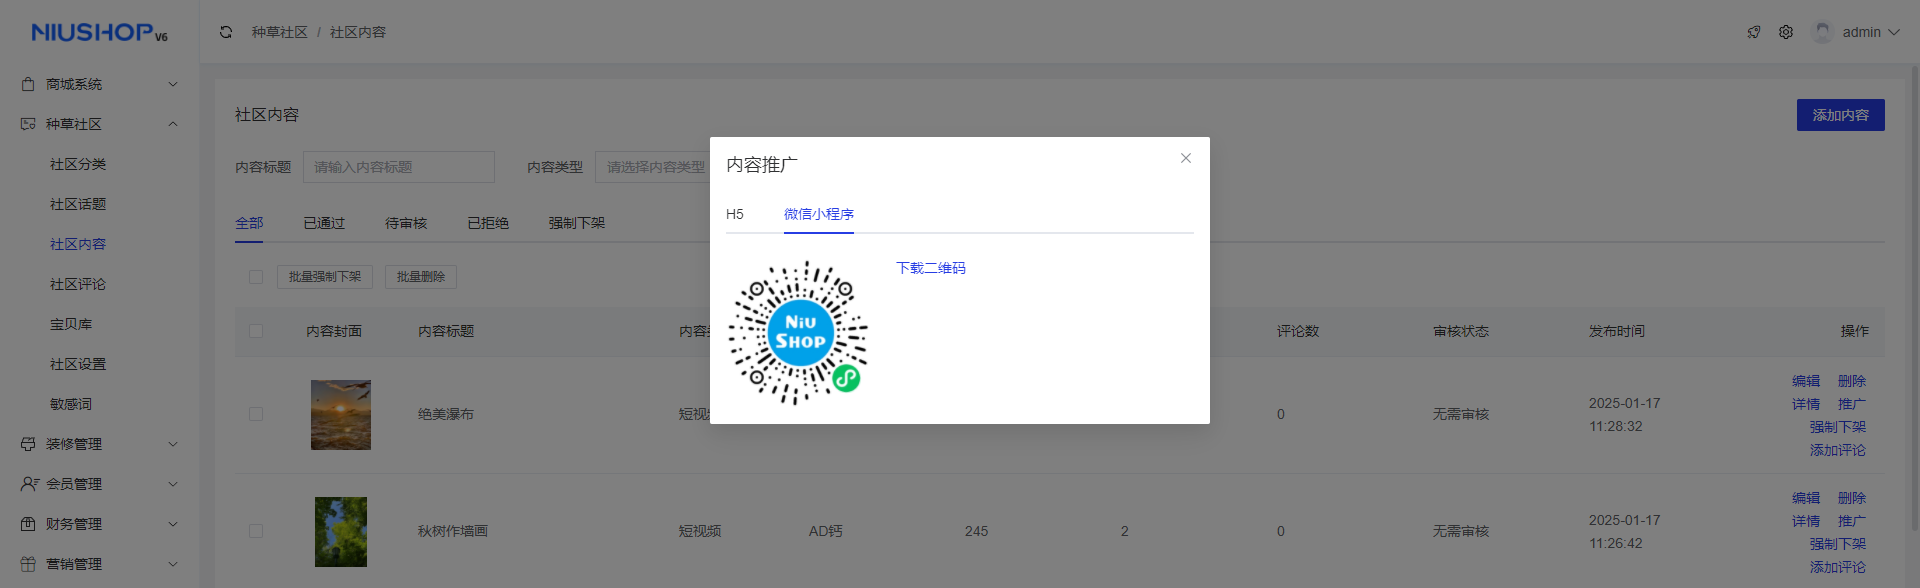Open 宝贝库 in the sidebar

(71, 324)
